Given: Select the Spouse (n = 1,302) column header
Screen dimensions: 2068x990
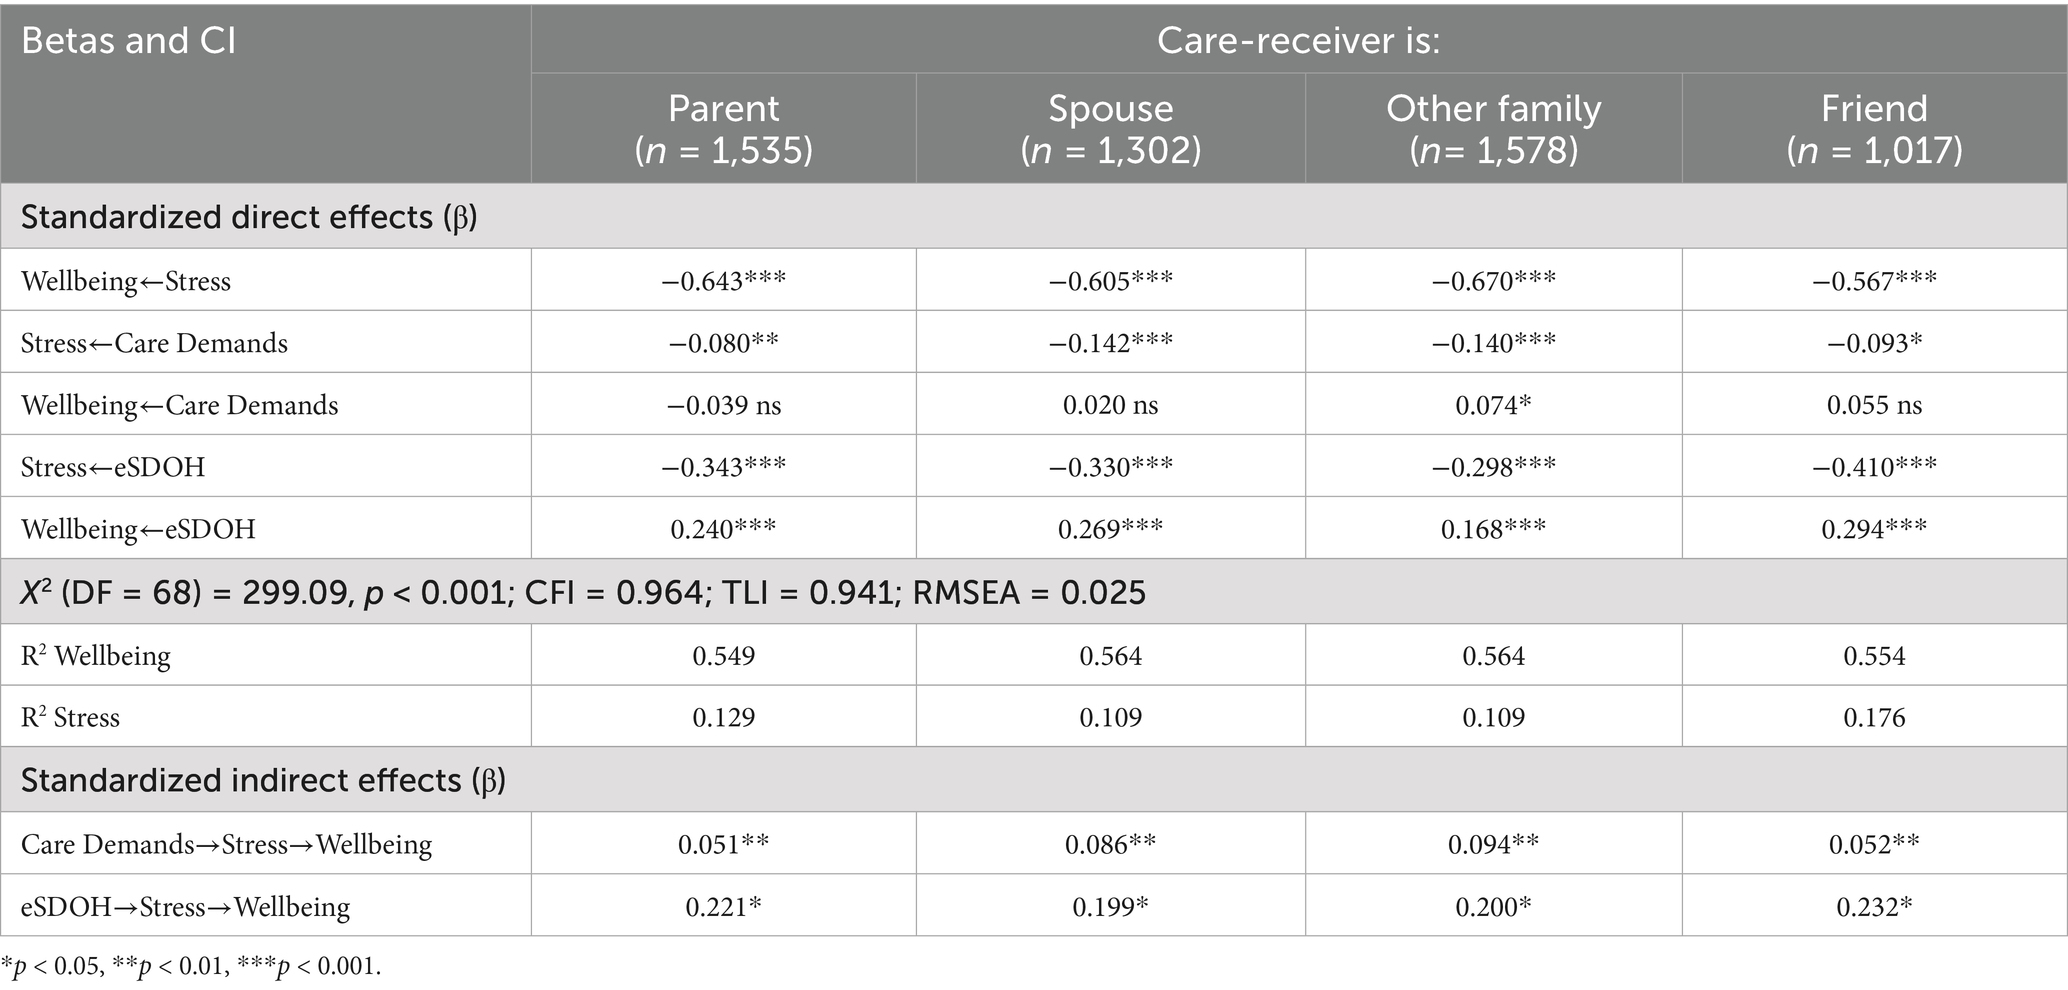Looking at the screenshot, I should 1110,128.
